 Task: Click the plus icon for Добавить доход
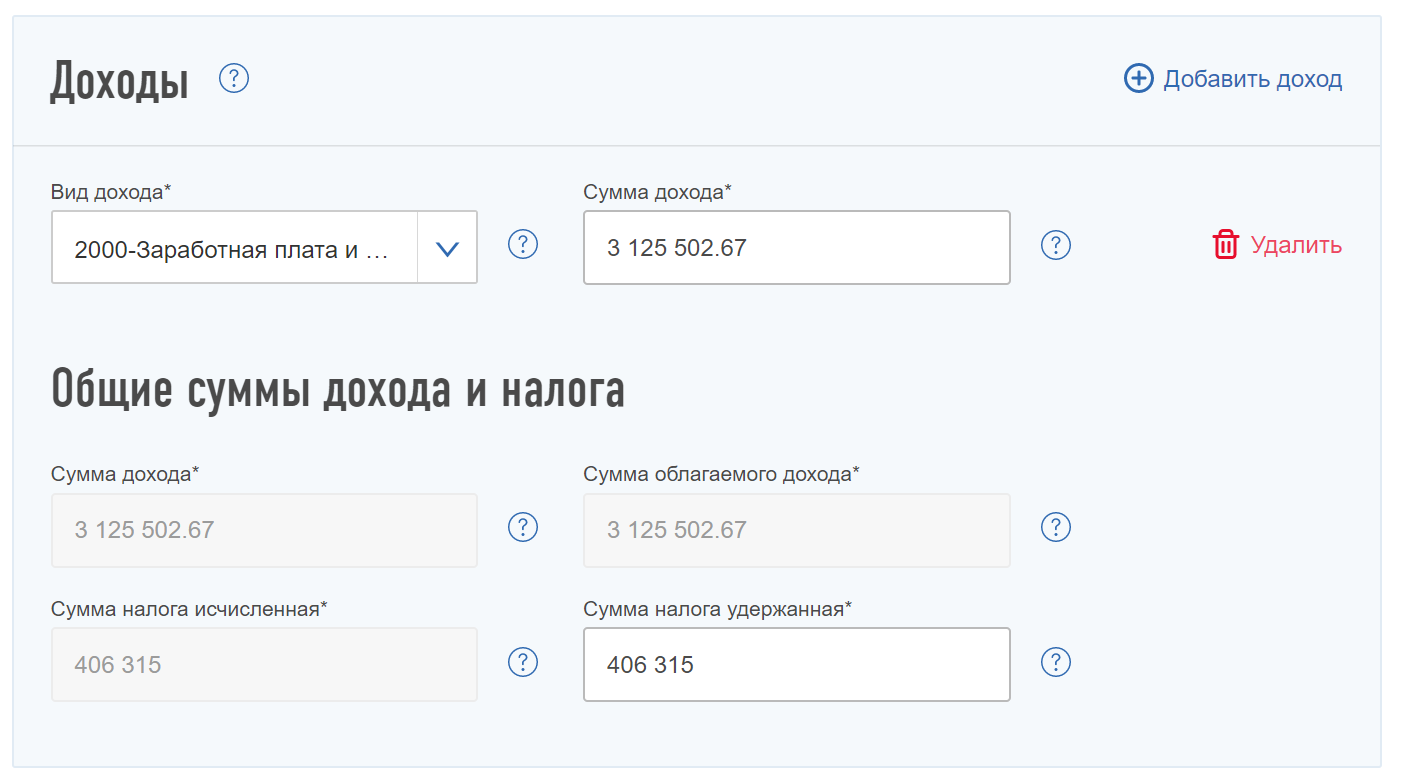pos(1138,78)
